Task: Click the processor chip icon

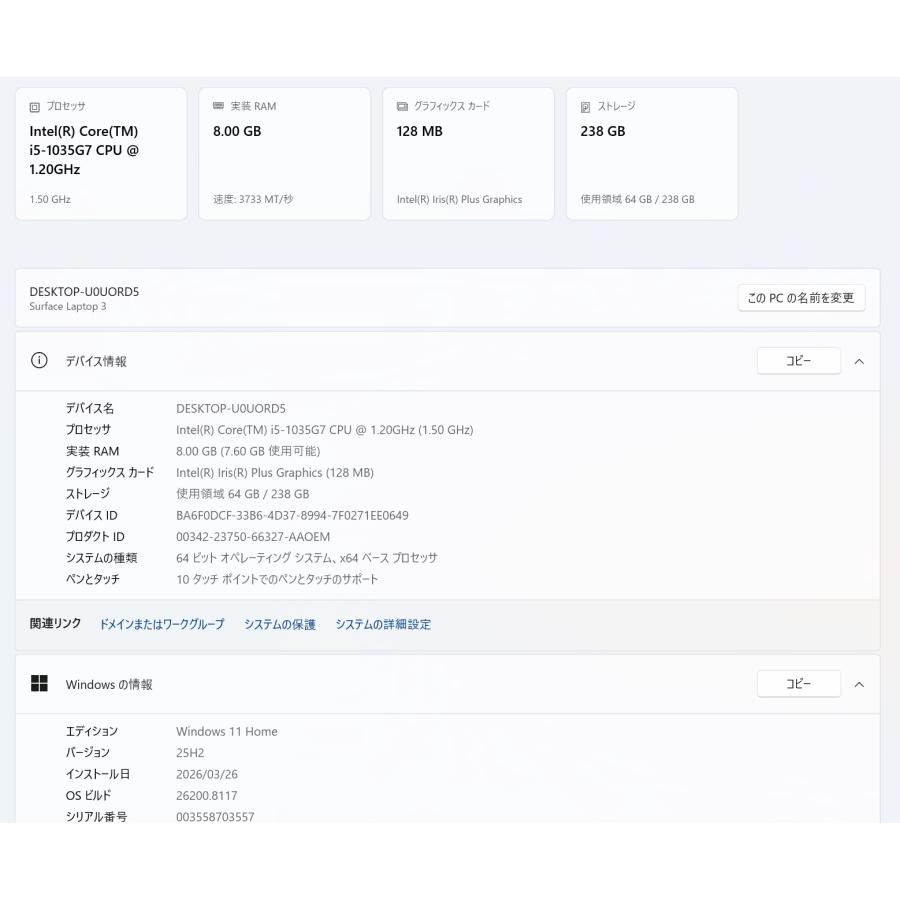Action: (34, 107)
